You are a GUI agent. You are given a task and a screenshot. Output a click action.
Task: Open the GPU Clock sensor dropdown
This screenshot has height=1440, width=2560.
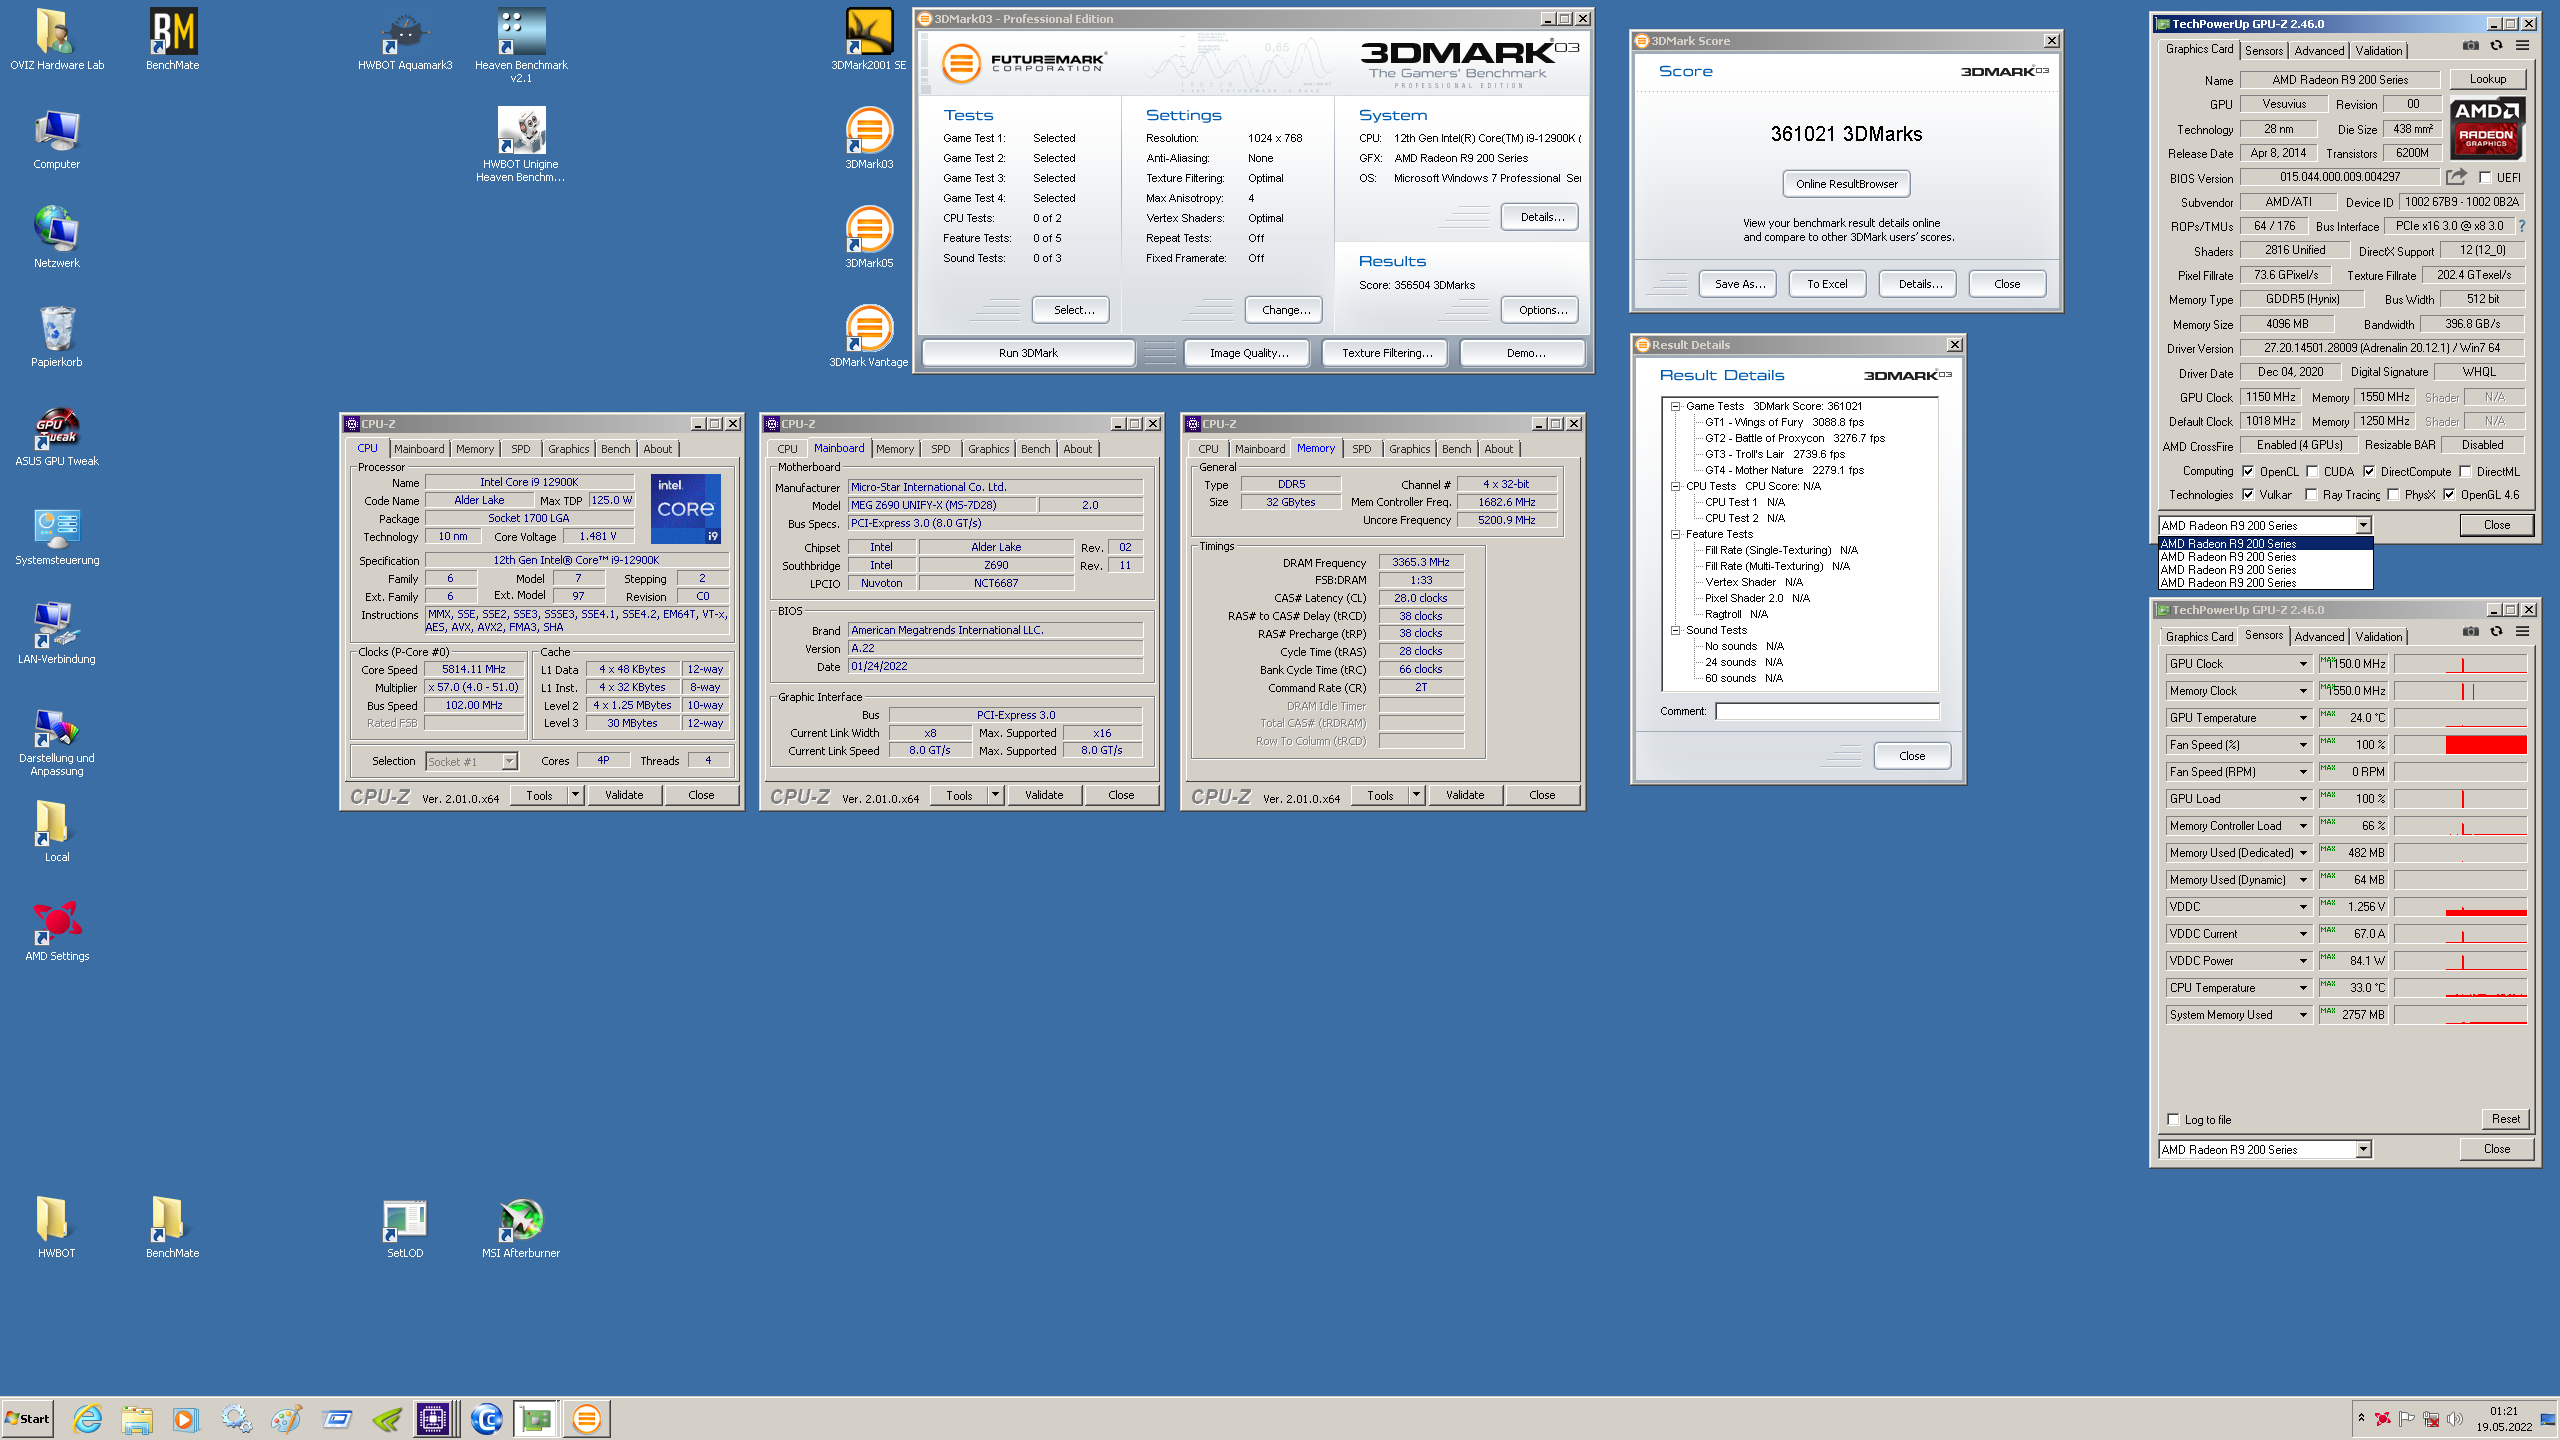(2302, 664)
